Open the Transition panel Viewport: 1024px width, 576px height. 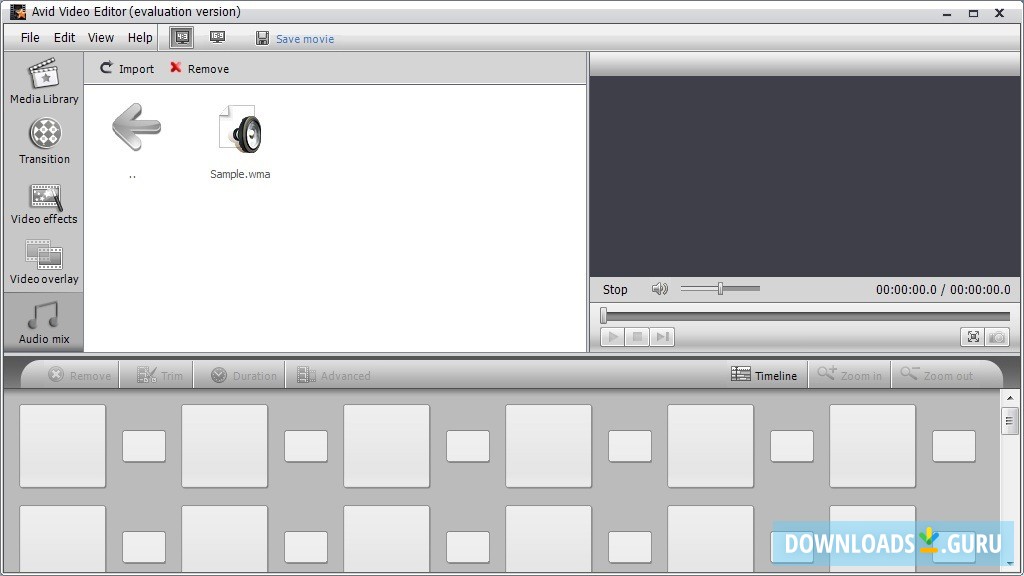(x=44, y=141)
